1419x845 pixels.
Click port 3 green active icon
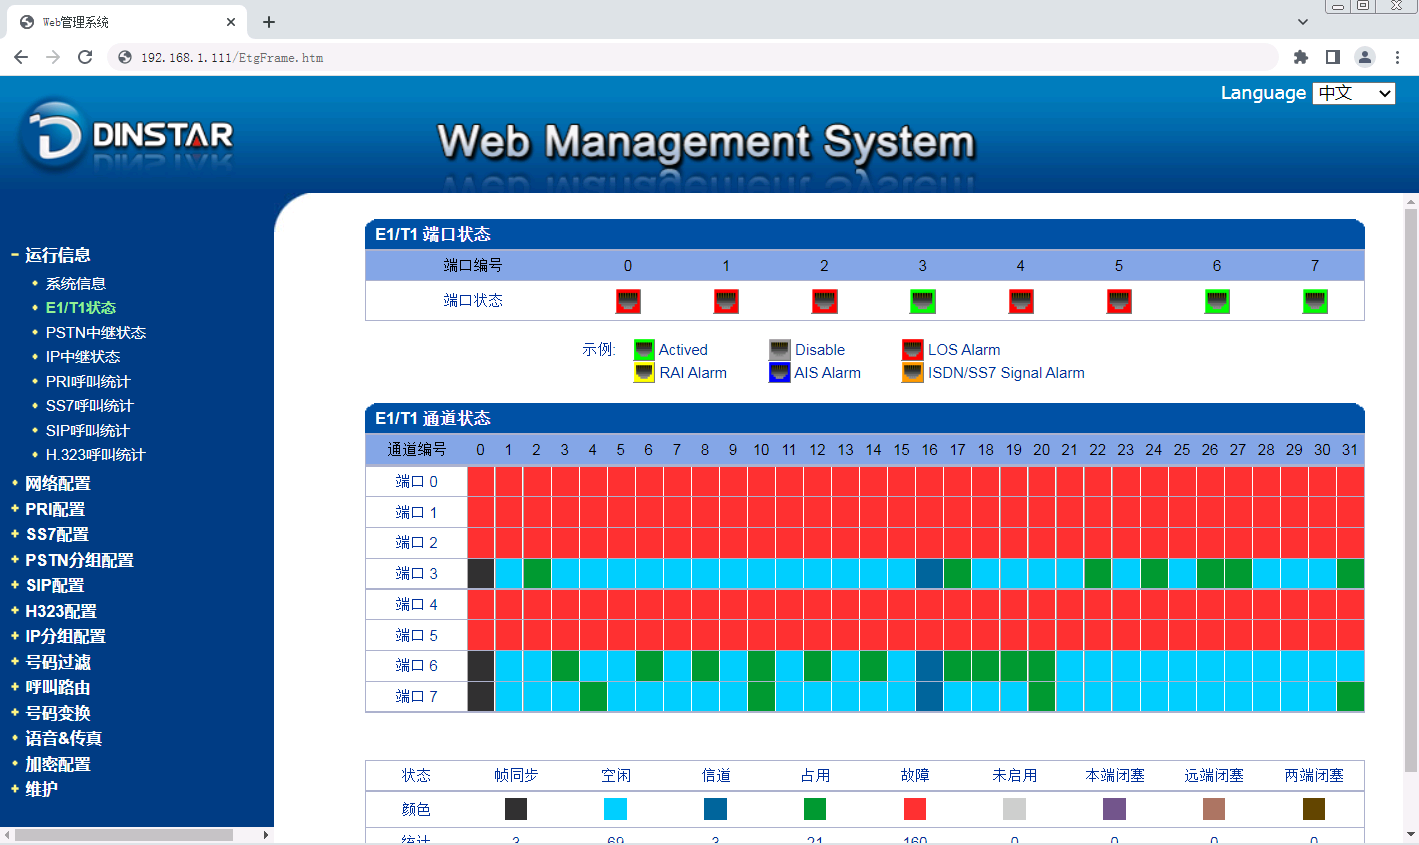click(922, 301)
